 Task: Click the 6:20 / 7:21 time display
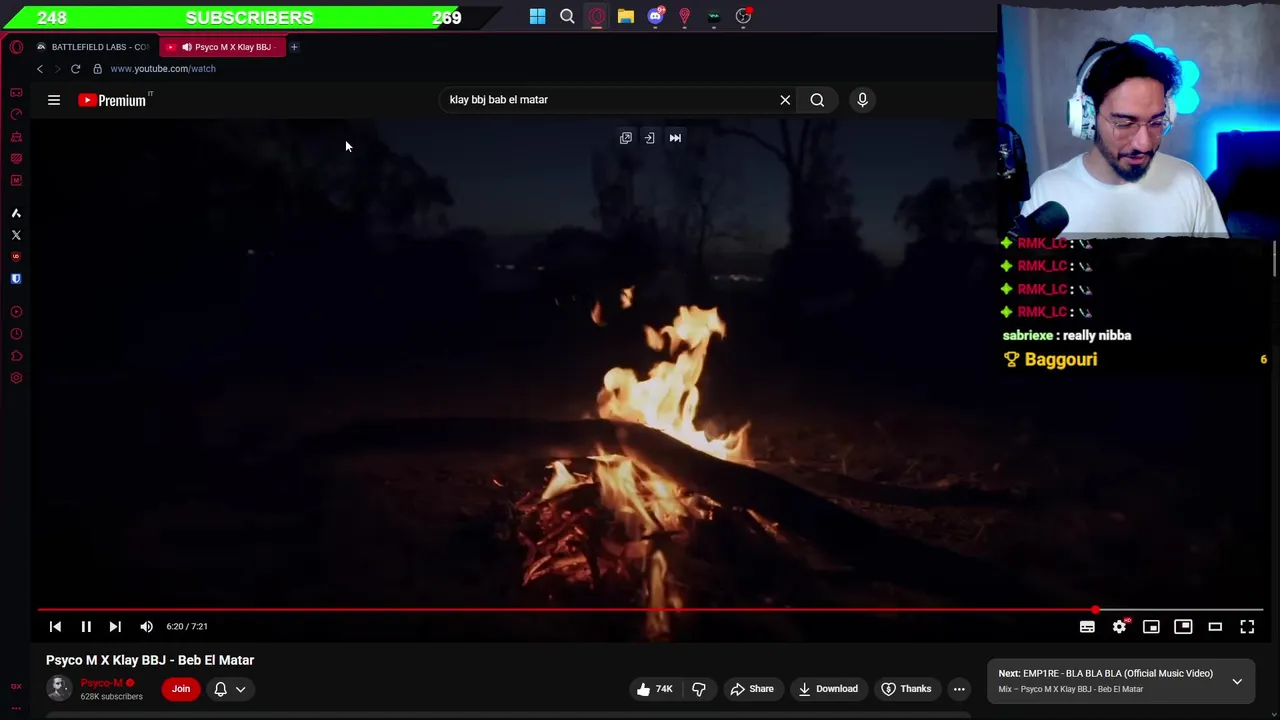coord(187,627)
